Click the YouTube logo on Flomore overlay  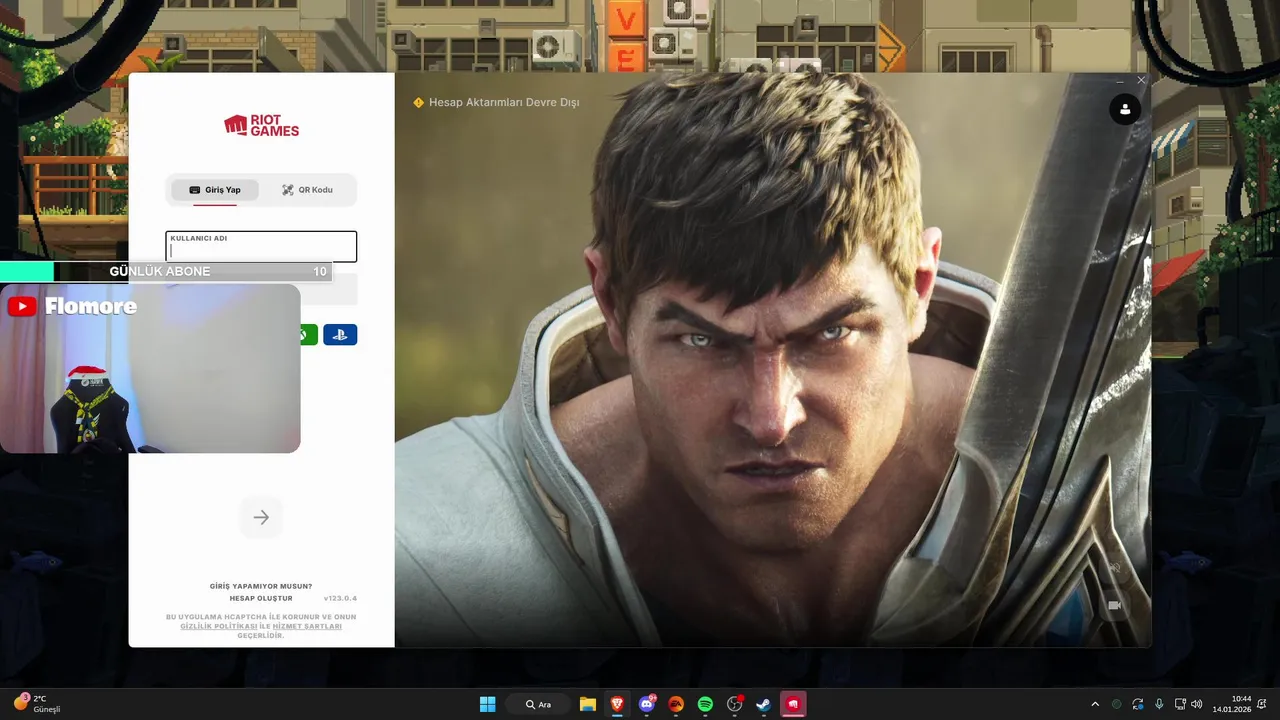pyautogui.click(x=22, y=306)
